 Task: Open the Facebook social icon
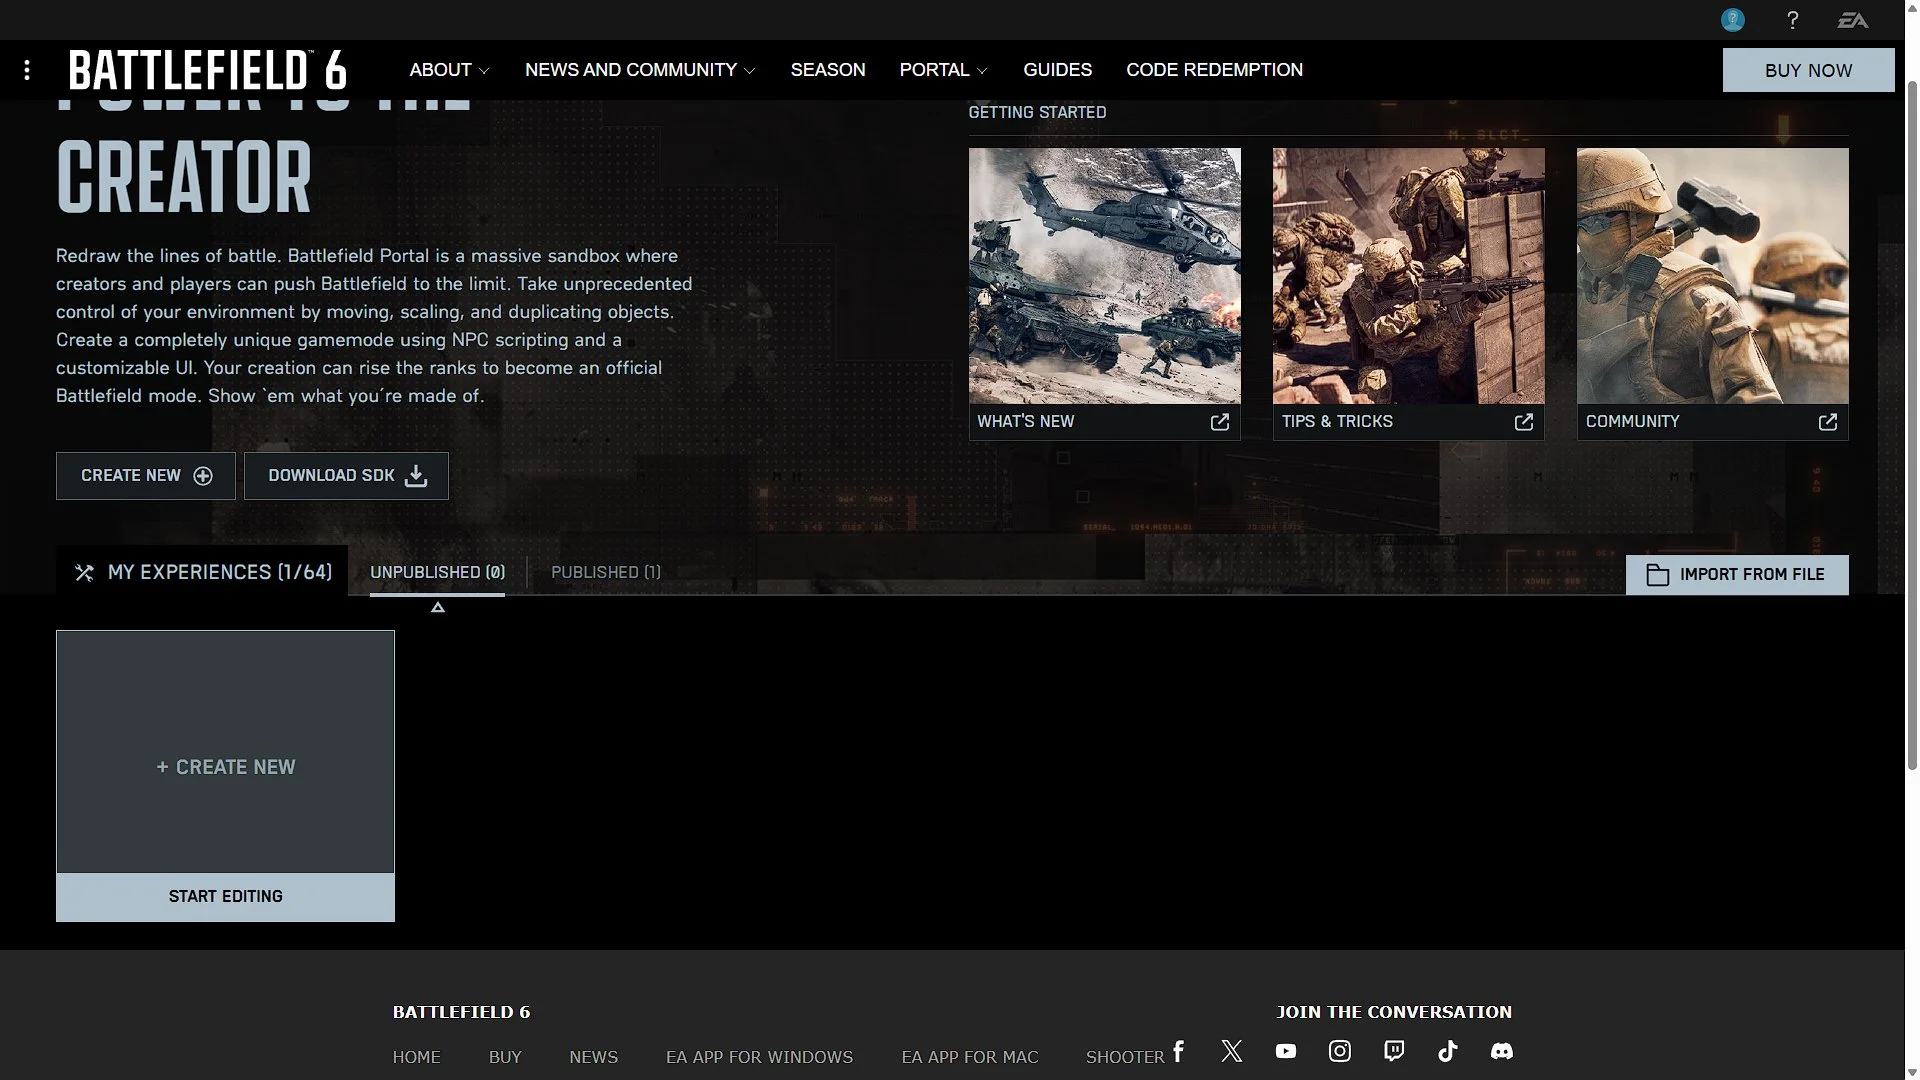coord(1179,1051)
